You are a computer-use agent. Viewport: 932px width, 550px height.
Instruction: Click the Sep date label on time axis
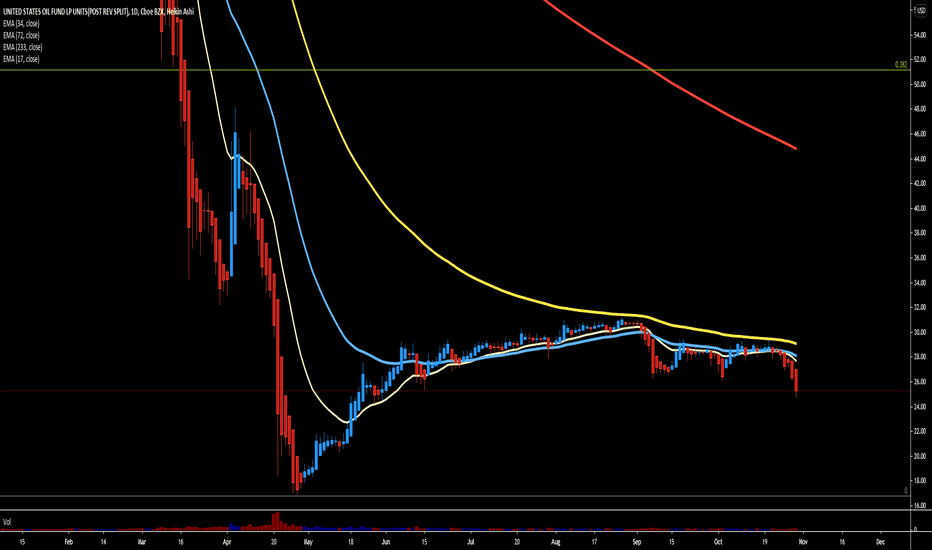(x=637, y=542)
